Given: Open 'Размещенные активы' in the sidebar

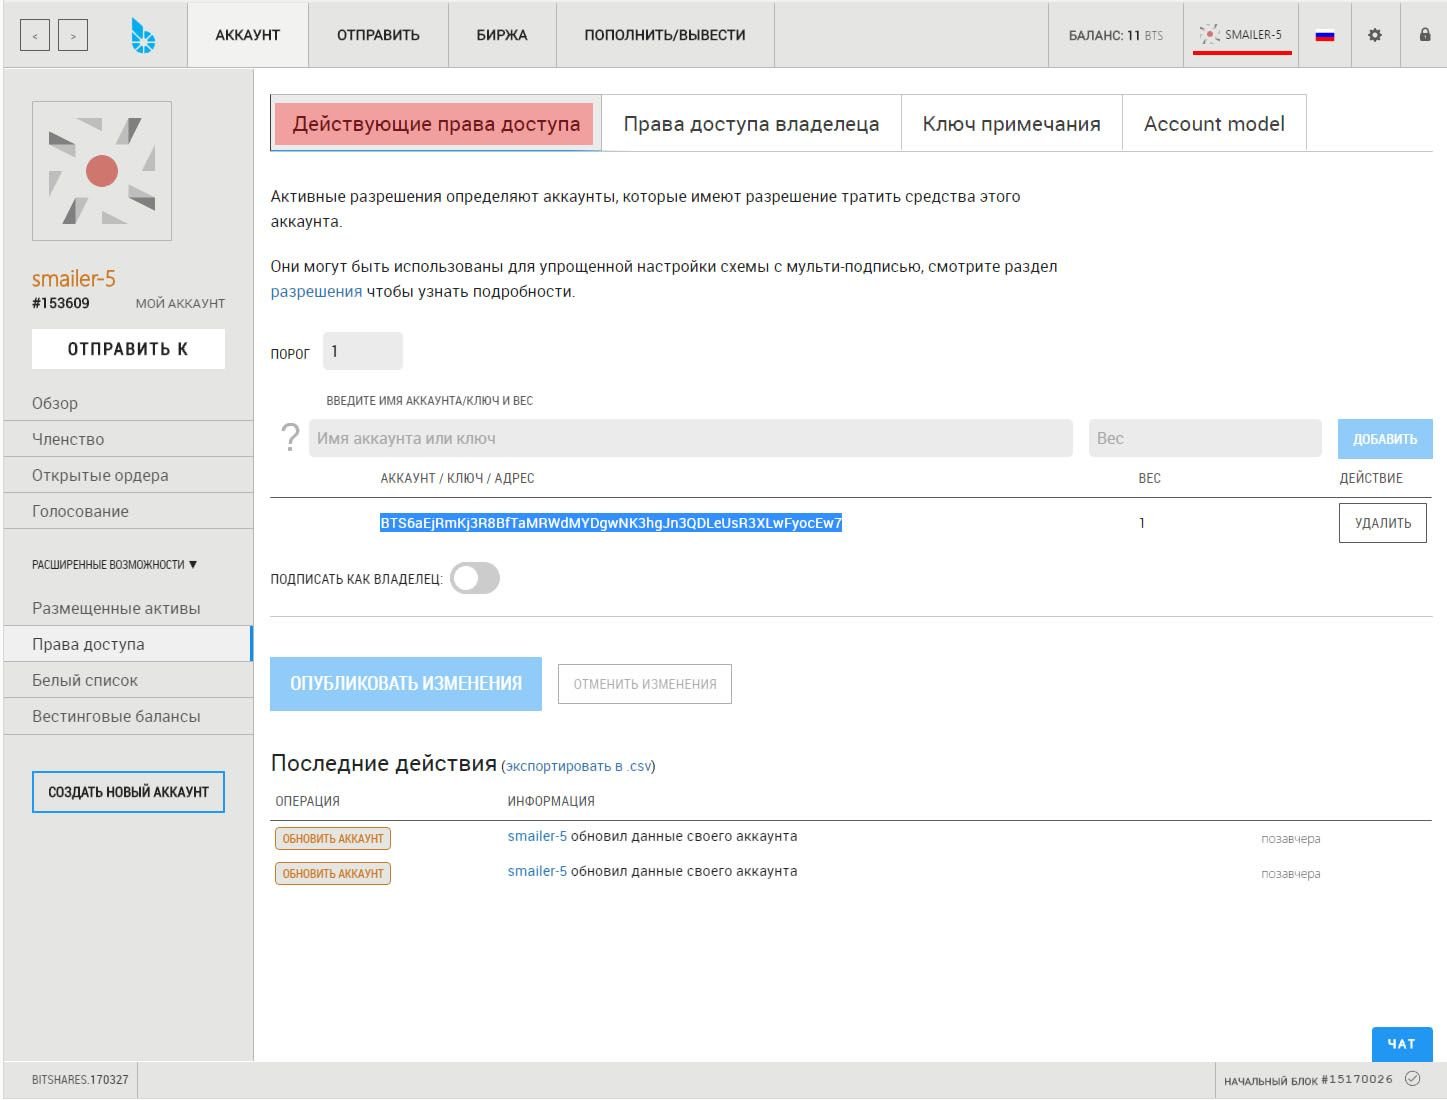Looking at the screenshot, I should click(128, 608).
